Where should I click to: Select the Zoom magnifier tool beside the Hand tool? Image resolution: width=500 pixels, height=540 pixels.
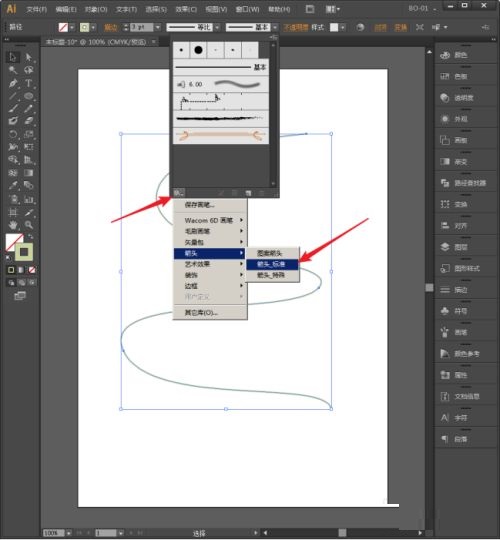pos(29,225)
